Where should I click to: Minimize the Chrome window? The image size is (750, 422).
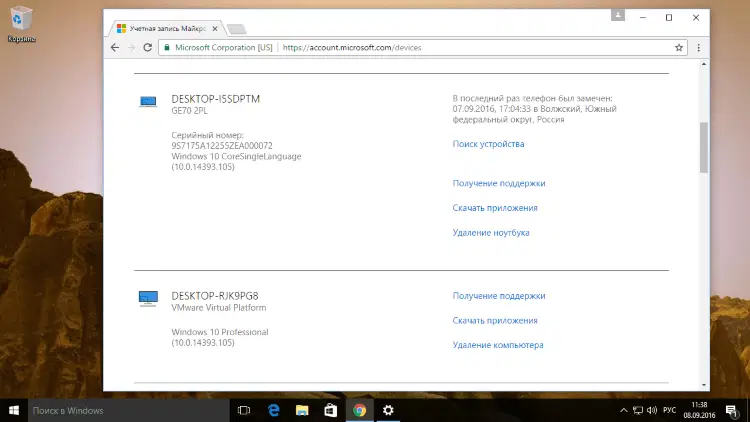643,18
